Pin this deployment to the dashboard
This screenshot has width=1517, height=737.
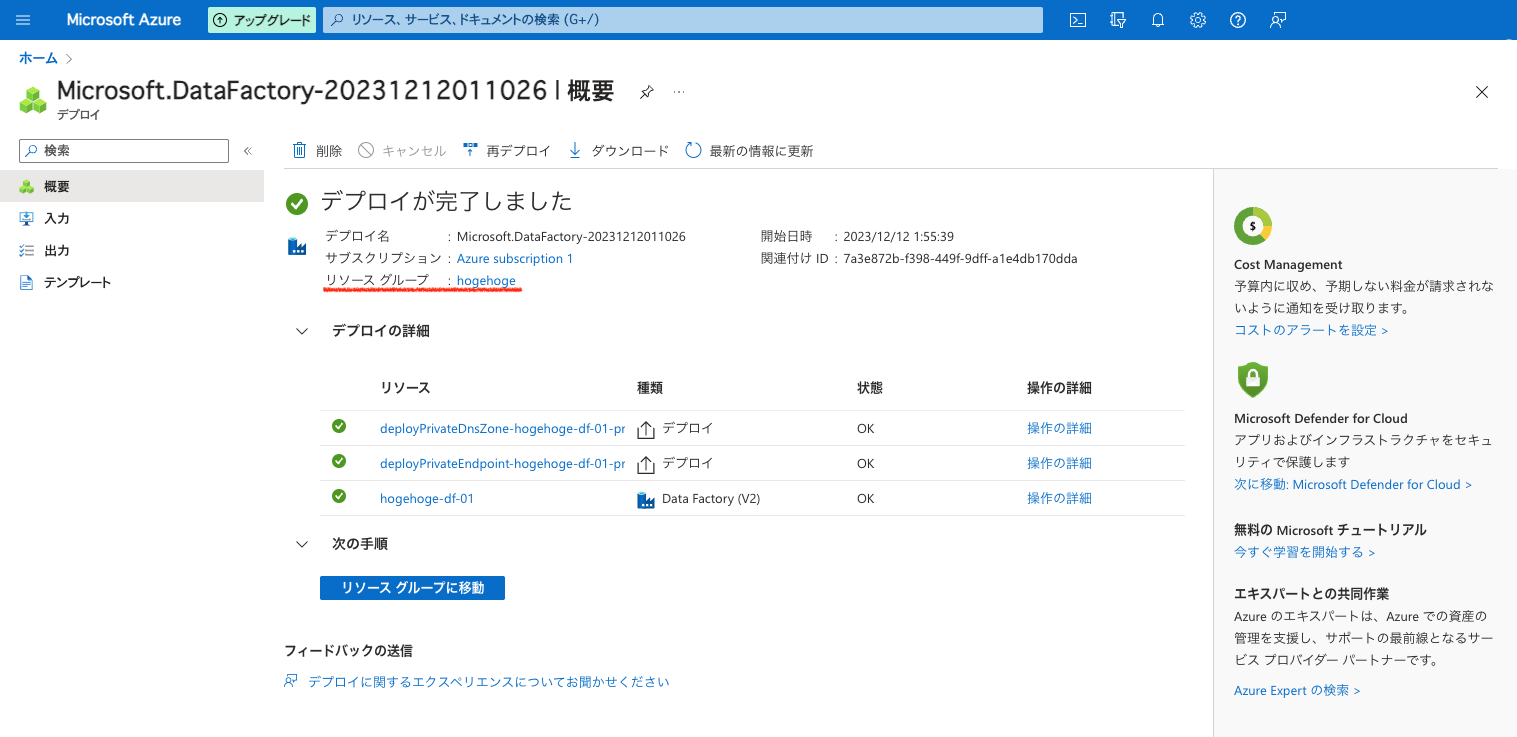coord(647,92)
